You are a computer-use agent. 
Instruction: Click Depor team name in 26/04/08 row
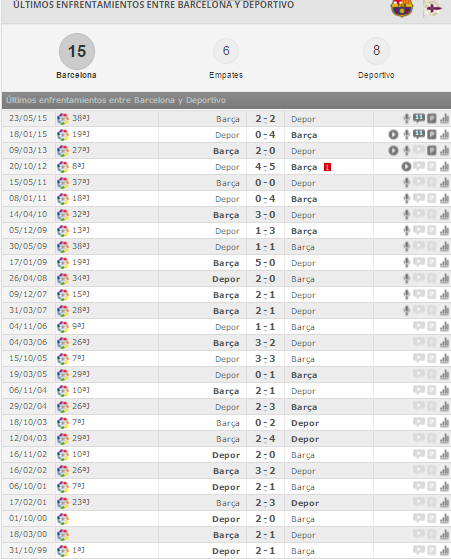226,279
